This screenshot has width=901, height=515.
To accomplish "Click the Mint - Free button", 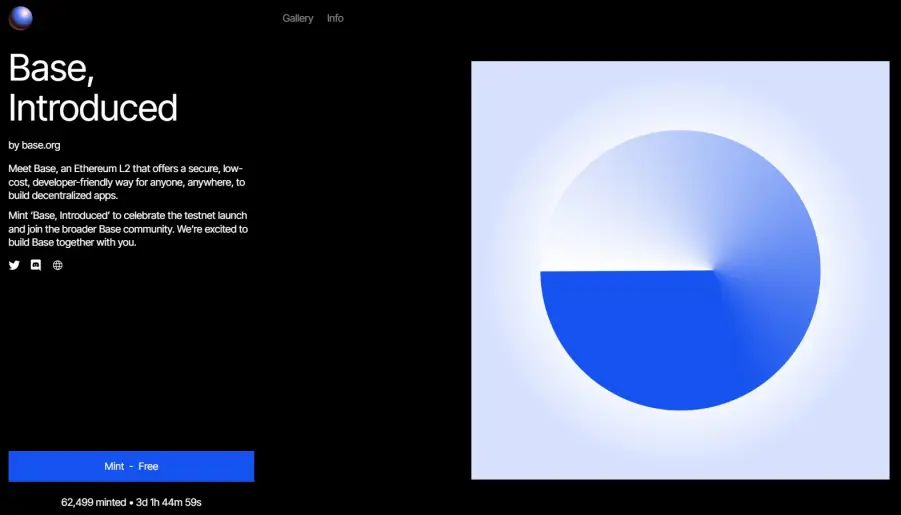I will click(131, 466).
